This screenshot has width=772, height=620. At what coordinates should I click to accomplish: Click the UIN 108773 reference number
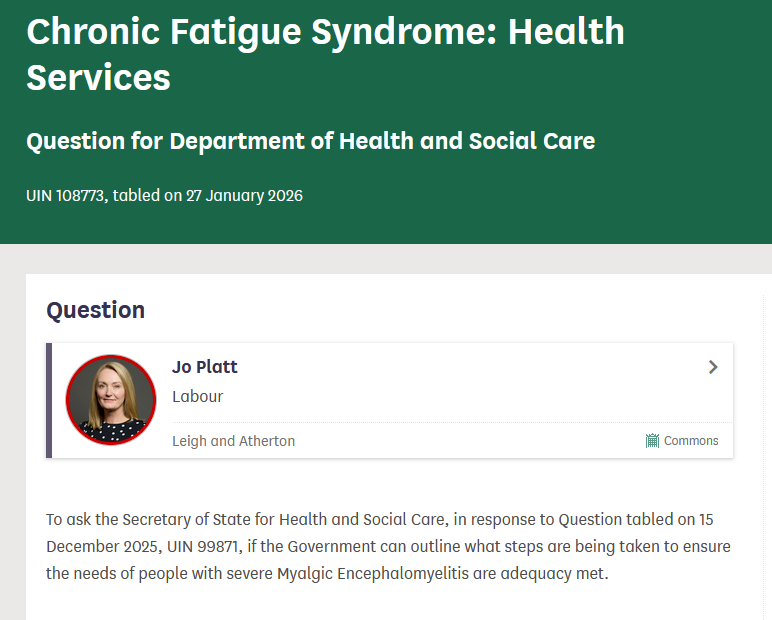tap(67, 195)
